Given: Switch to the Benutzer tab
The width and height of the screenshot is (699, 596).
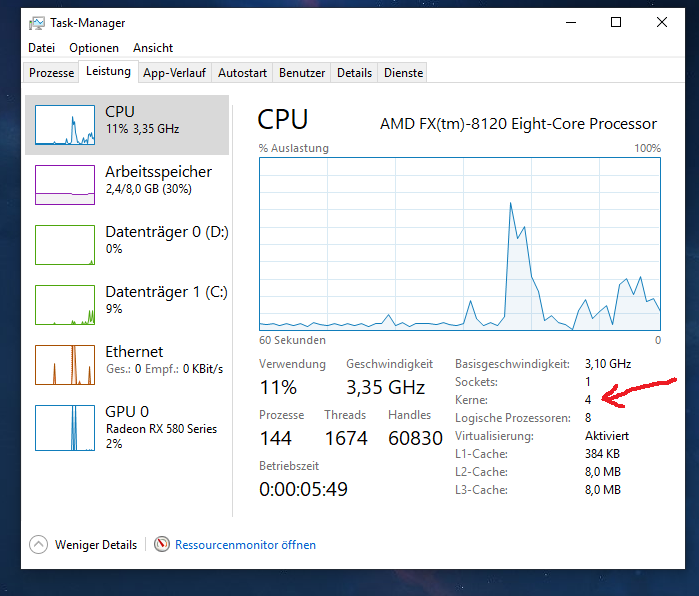Looking at the screenshot, I should click(302, 73).
